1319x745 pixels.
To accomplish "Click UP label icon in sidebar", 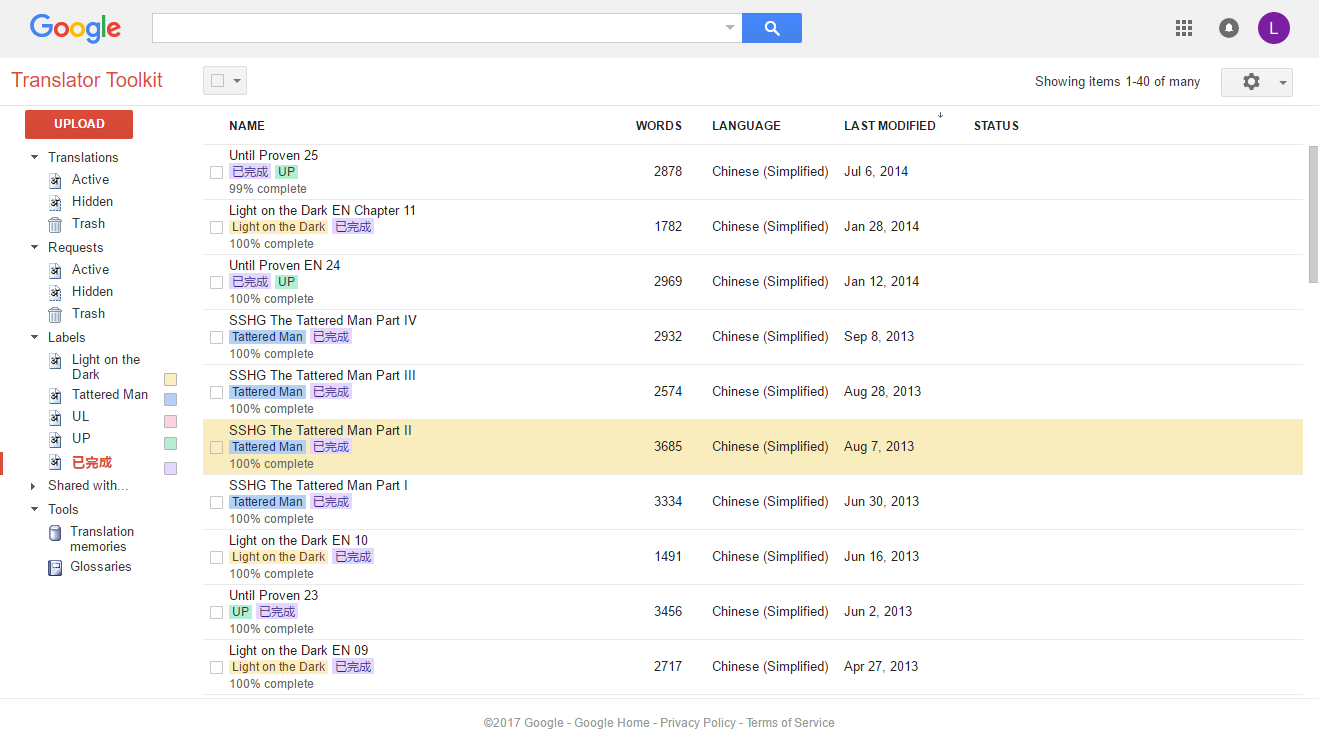I will point(56,439).
